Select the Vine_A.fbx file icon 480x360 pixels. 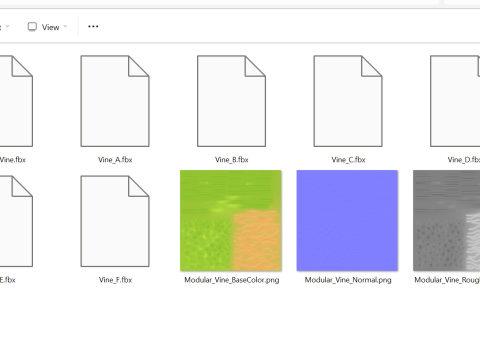(115, 101)
